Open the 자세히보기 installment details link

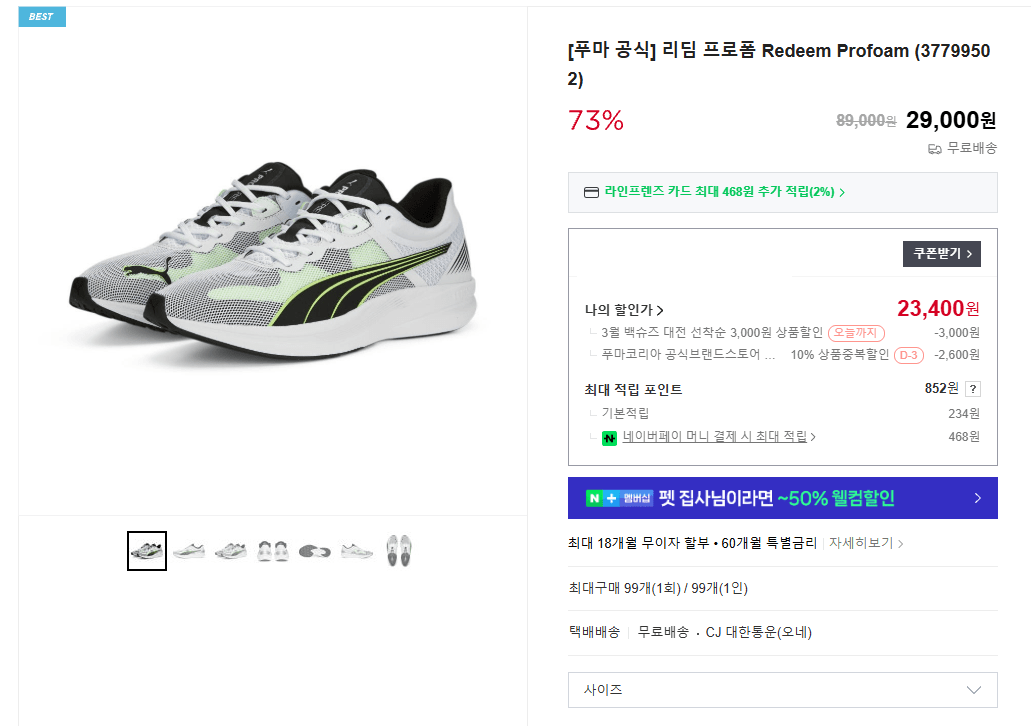click(x=862, y=541)
